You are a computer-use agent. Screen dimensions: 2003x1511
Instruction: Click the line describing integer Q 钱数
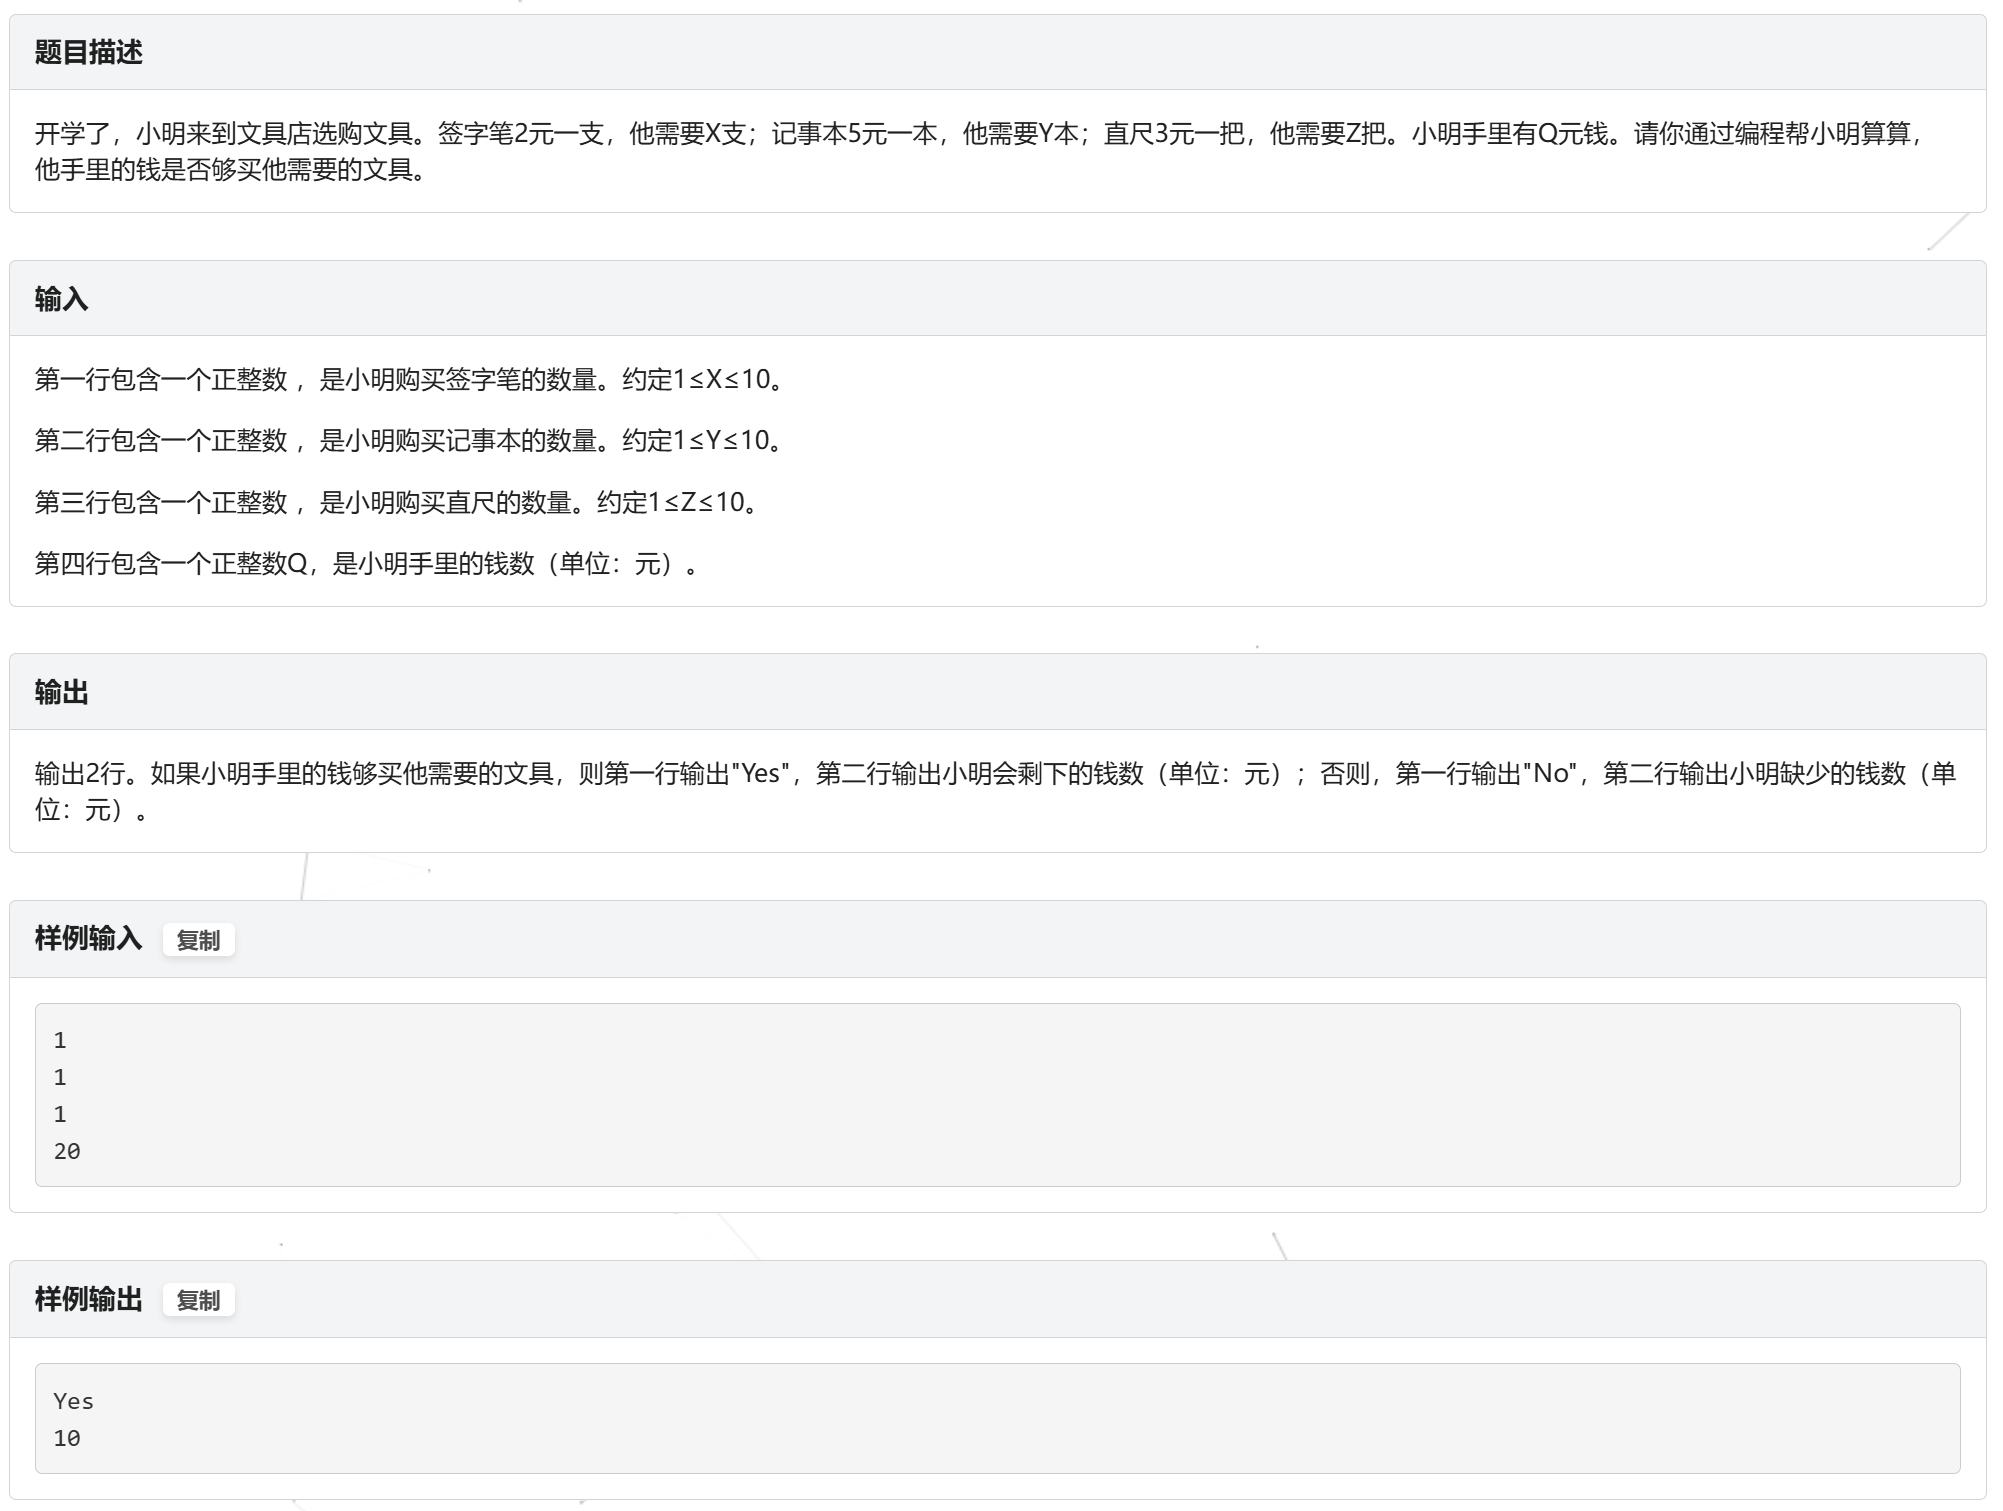tap(366, 564)
